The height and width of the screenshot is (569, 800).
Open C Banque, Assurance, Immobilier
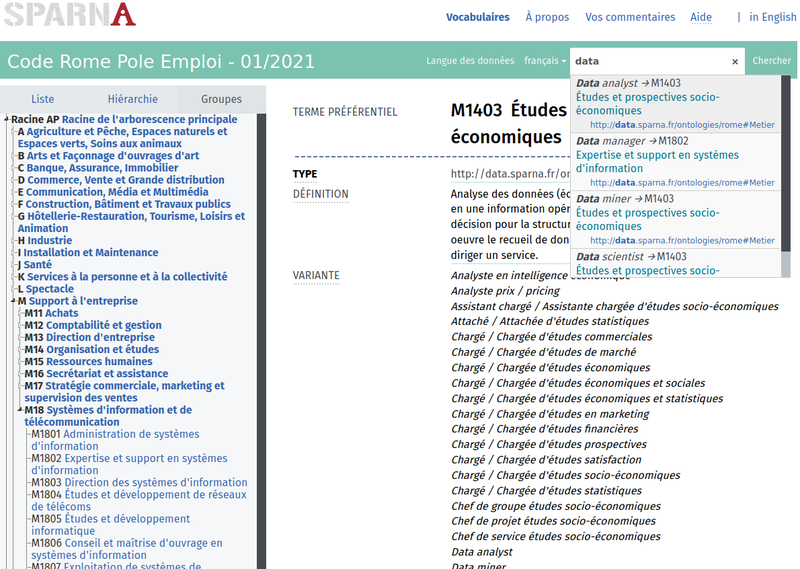point(98,168)
